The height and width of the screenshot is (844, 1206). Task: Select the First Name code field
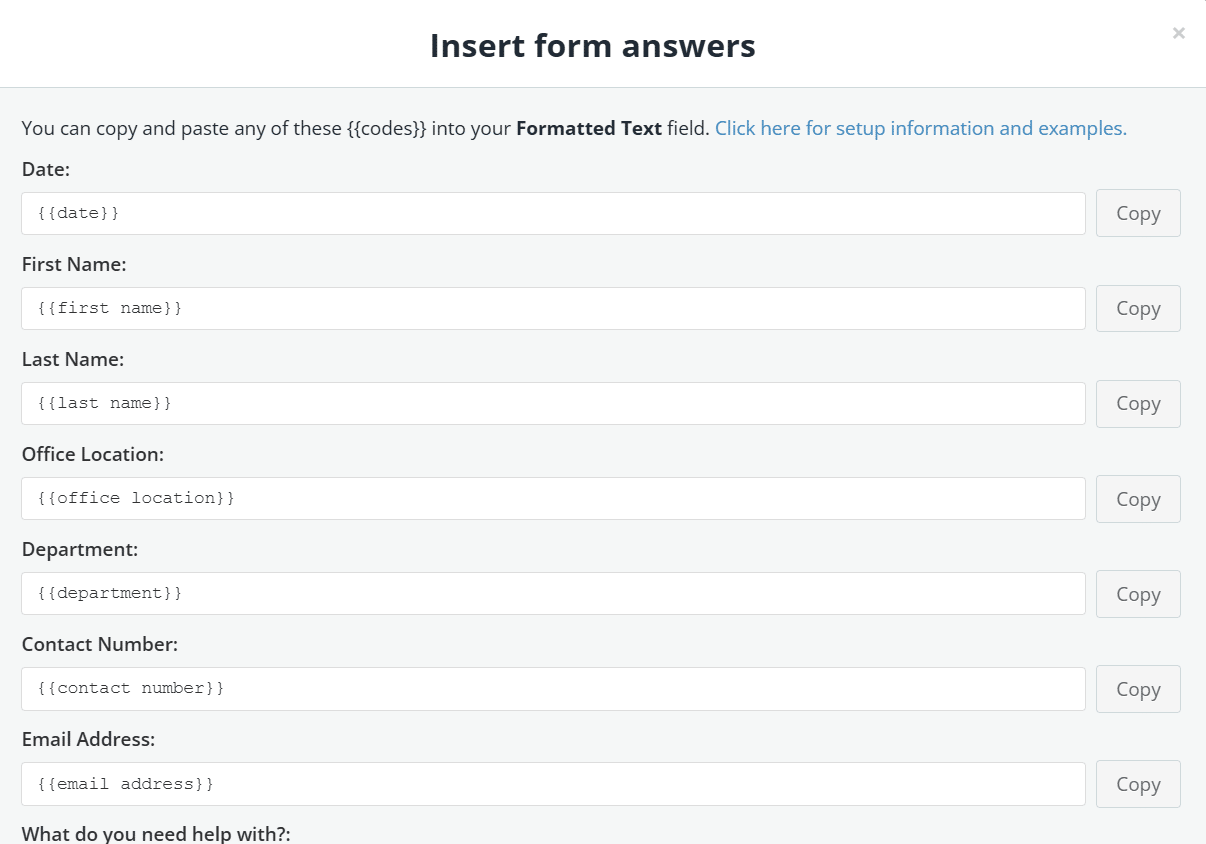tap(553, 308)
